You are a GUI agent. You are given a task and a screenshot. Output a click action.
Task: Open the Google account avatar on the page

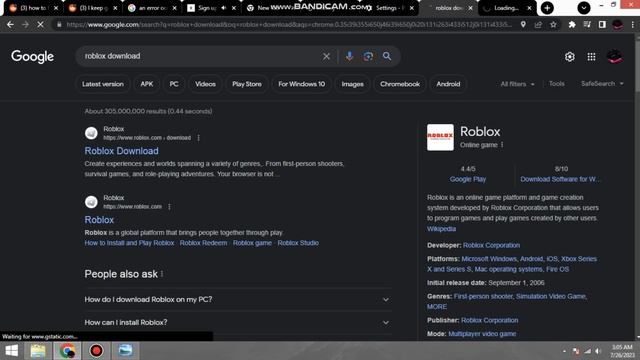click(x=614, y=57)
